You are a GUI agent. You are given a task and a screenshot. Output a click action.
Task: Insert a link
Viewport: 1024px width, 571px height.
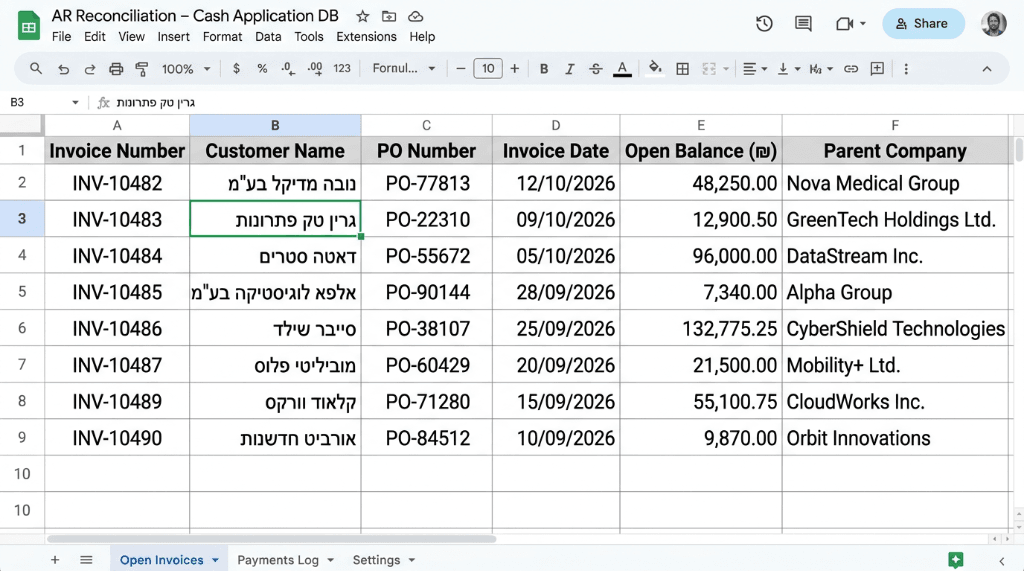(x=851, y=69)
